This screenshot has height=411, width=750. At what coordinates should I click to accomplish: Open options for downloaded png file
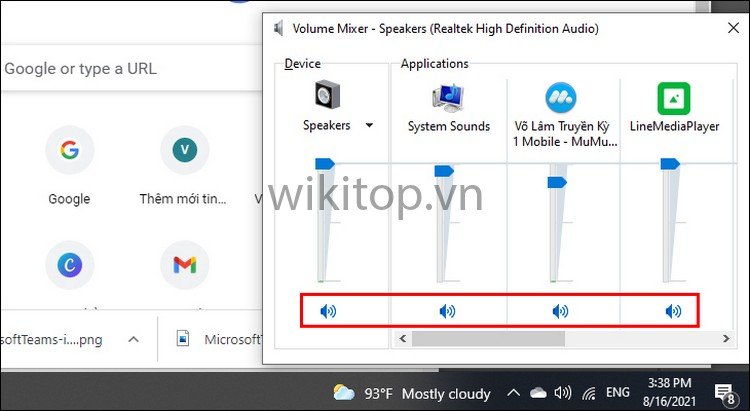point(133,340)
